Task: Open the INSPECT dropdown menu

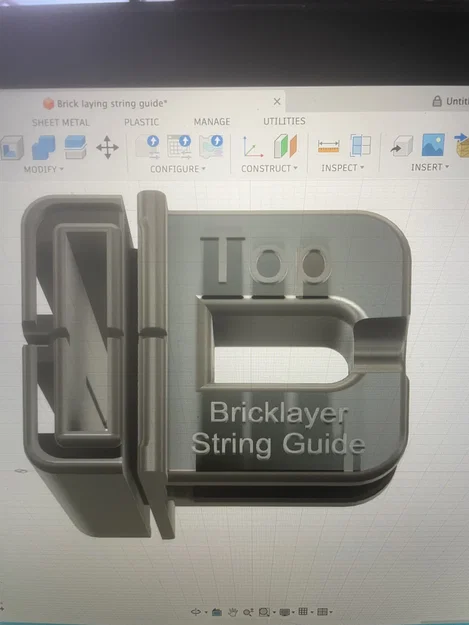Action: pos(343,168)
